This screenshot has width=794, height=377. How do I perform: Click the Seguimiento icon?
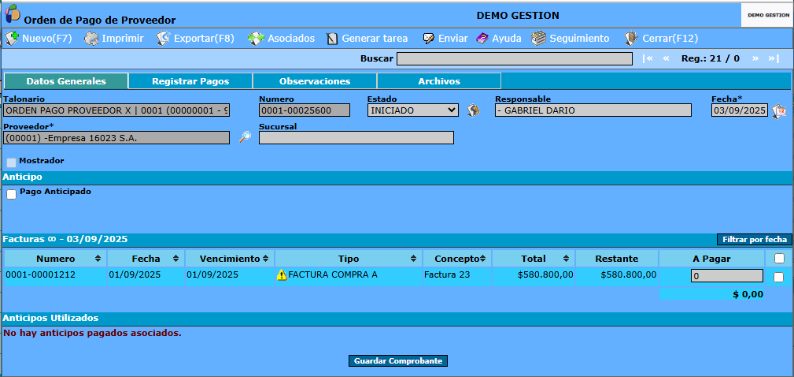tap(539, 38)
